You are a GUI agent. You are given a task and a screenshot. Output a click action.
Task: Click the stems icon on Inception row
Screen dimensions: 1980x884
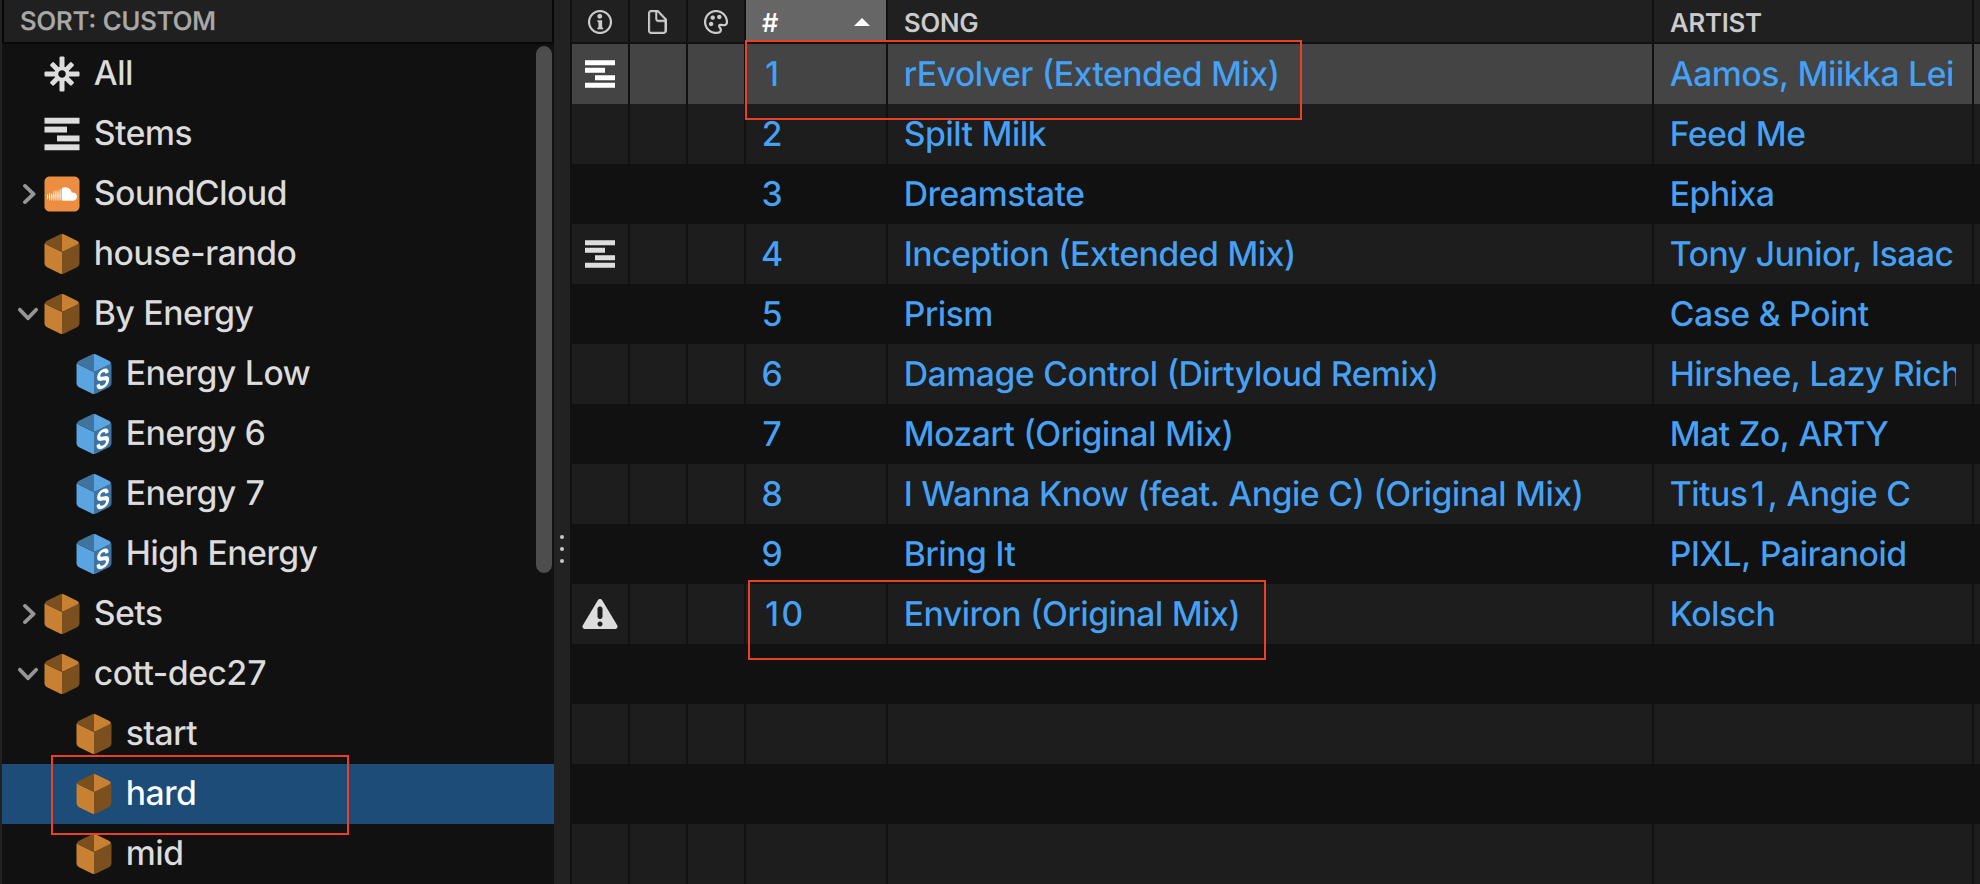tap(600, 254)
